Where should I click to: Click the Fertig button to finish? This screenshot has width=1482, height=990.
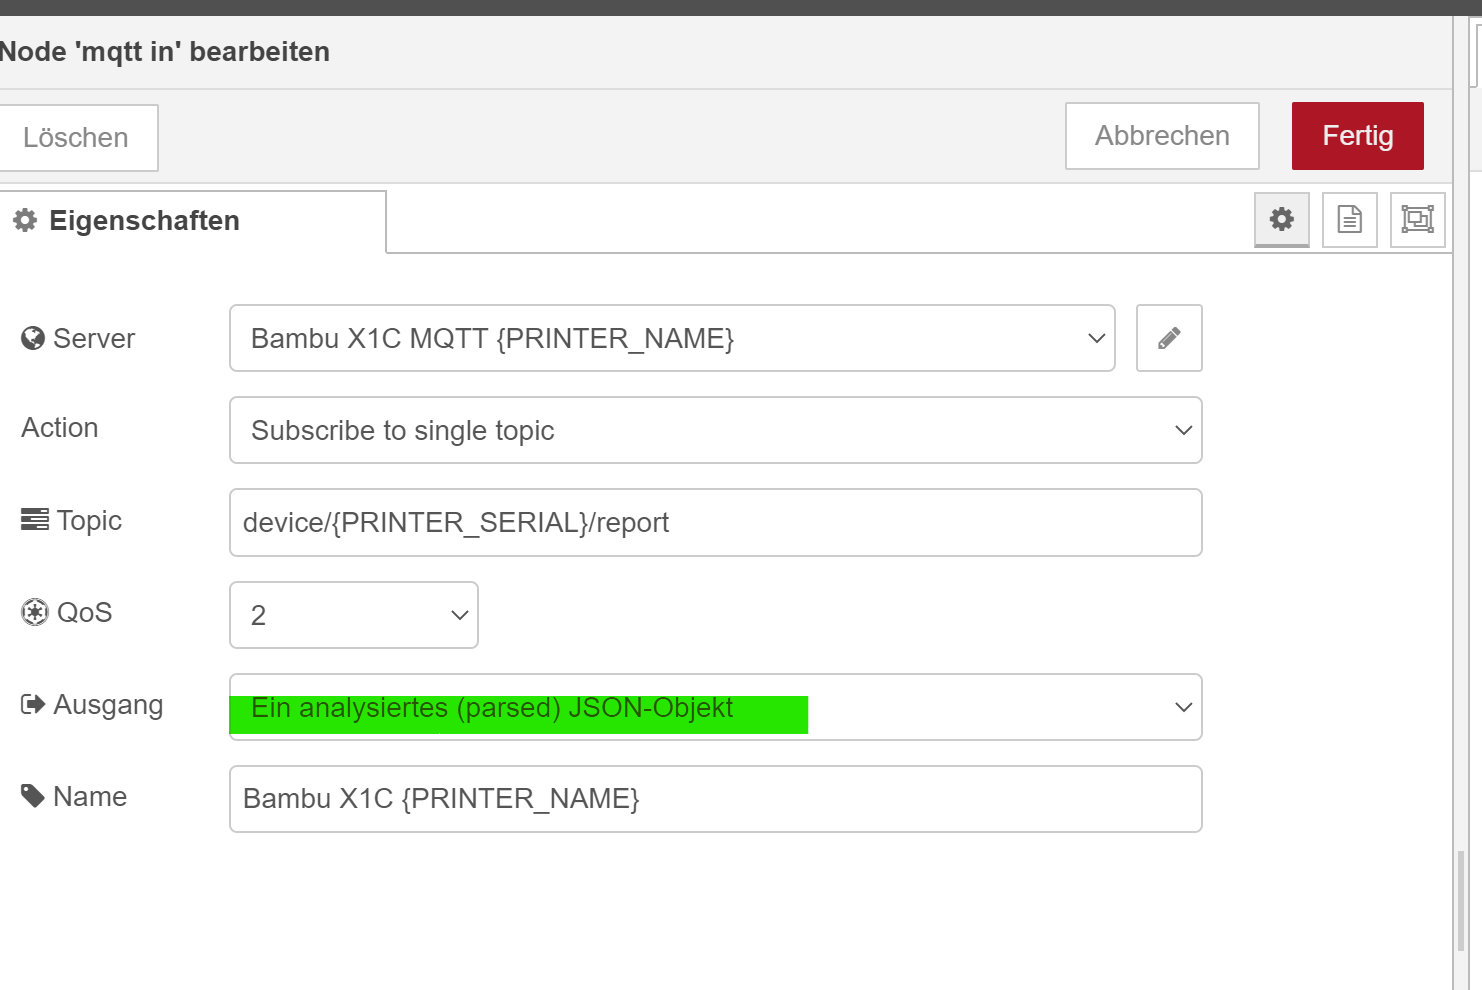coord(1357,136)
